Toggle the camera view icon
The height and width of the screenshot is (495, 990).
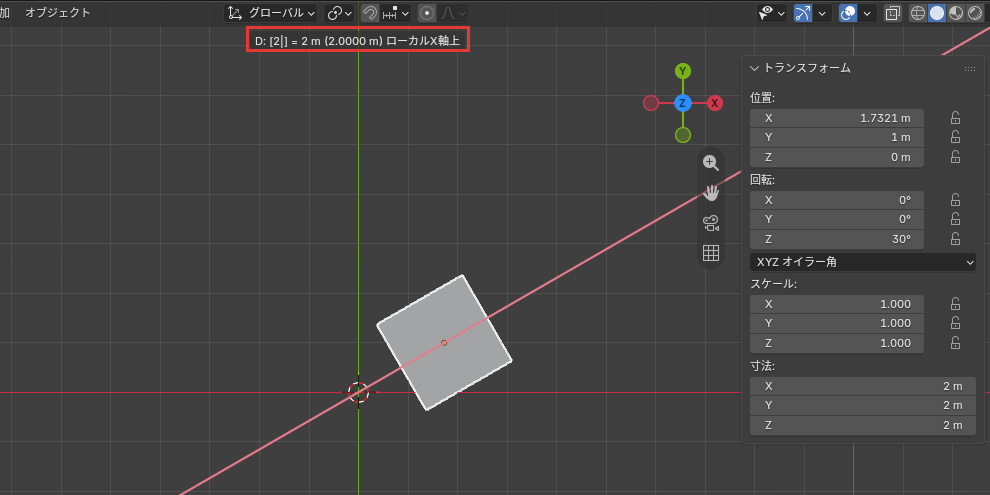tap(711, 223)
